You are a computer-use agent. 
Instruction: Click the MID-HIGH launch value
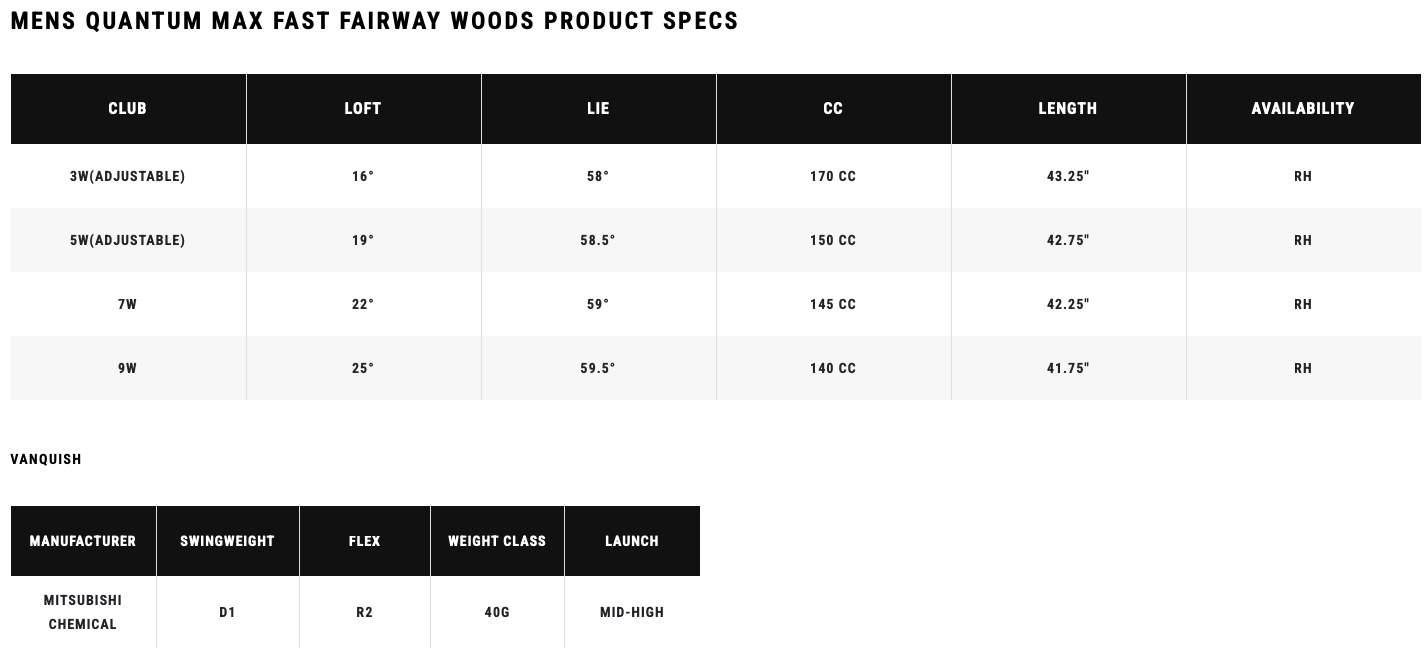pos(632,612)
